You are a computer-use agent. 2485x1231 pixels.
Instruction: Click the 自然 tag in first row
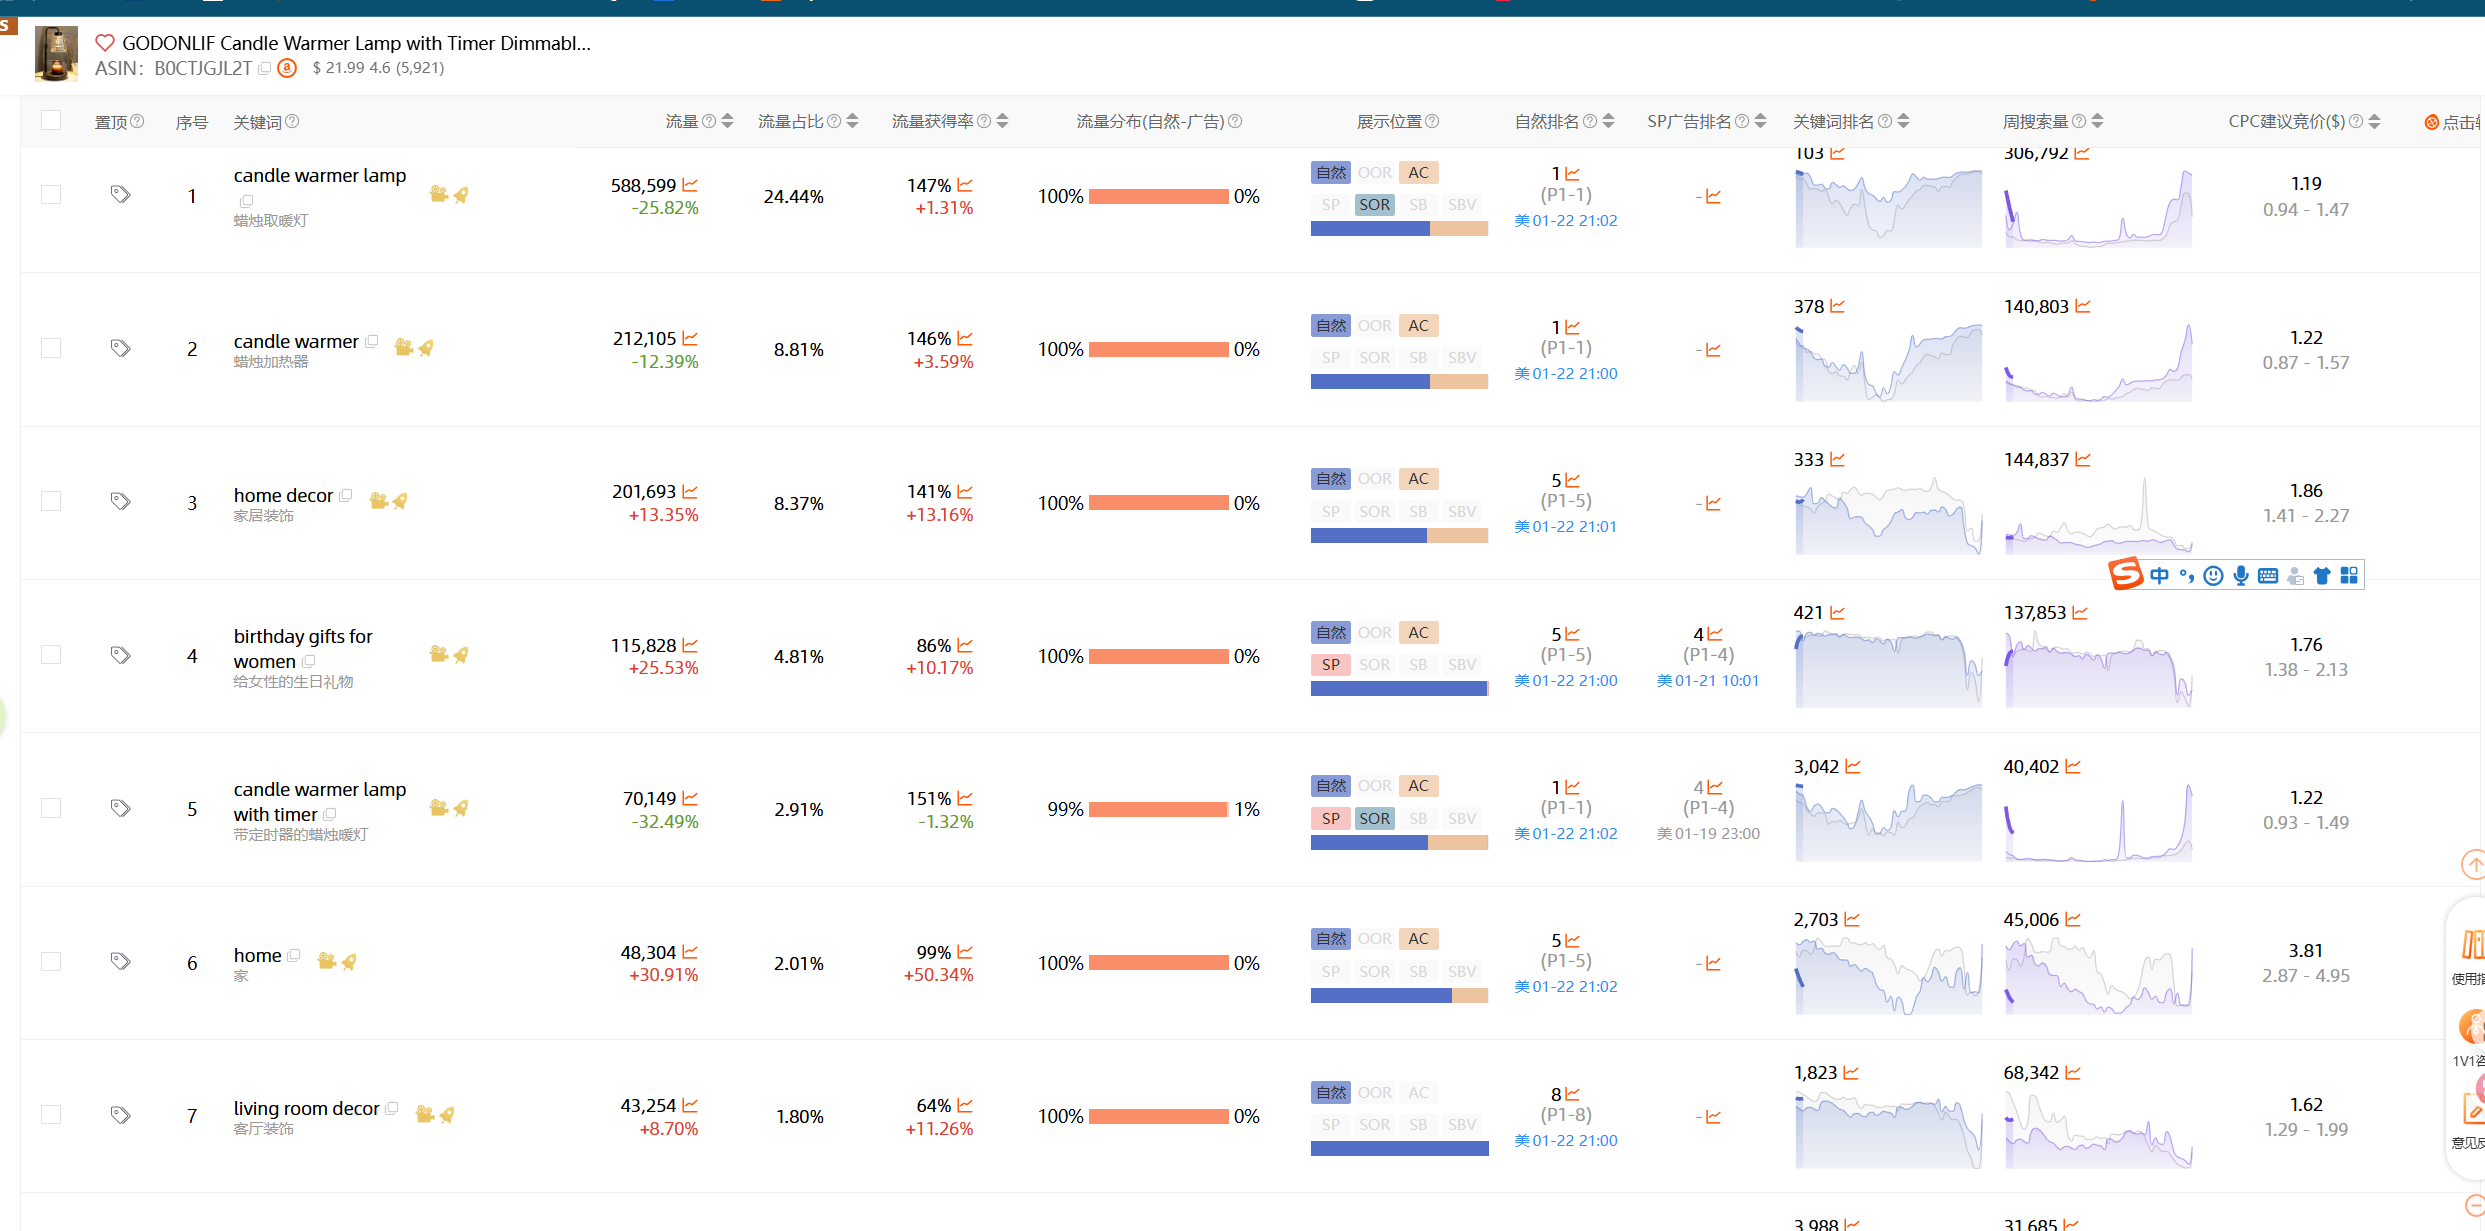1330,172
